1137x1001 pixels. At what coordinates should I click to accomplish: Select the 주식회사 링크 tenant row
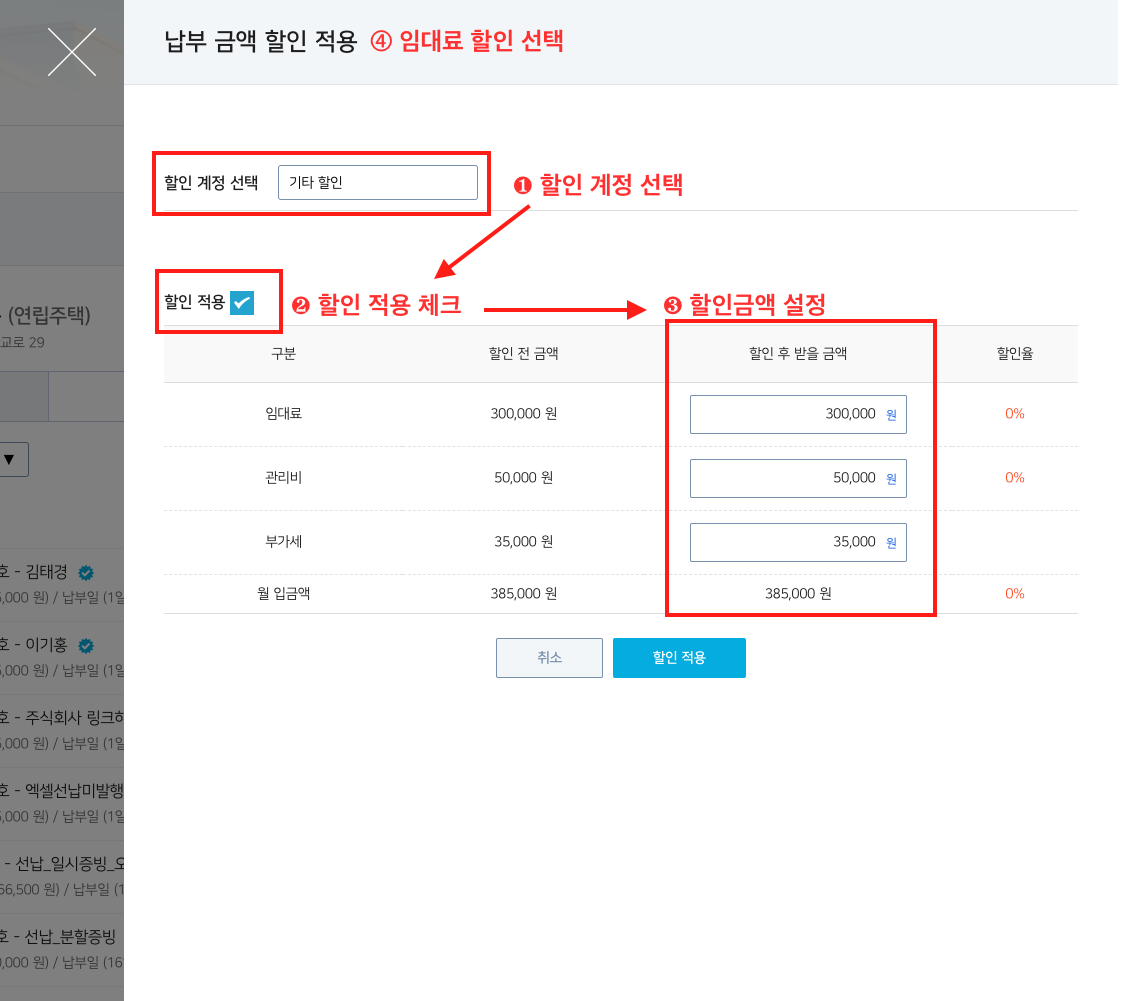62,729
